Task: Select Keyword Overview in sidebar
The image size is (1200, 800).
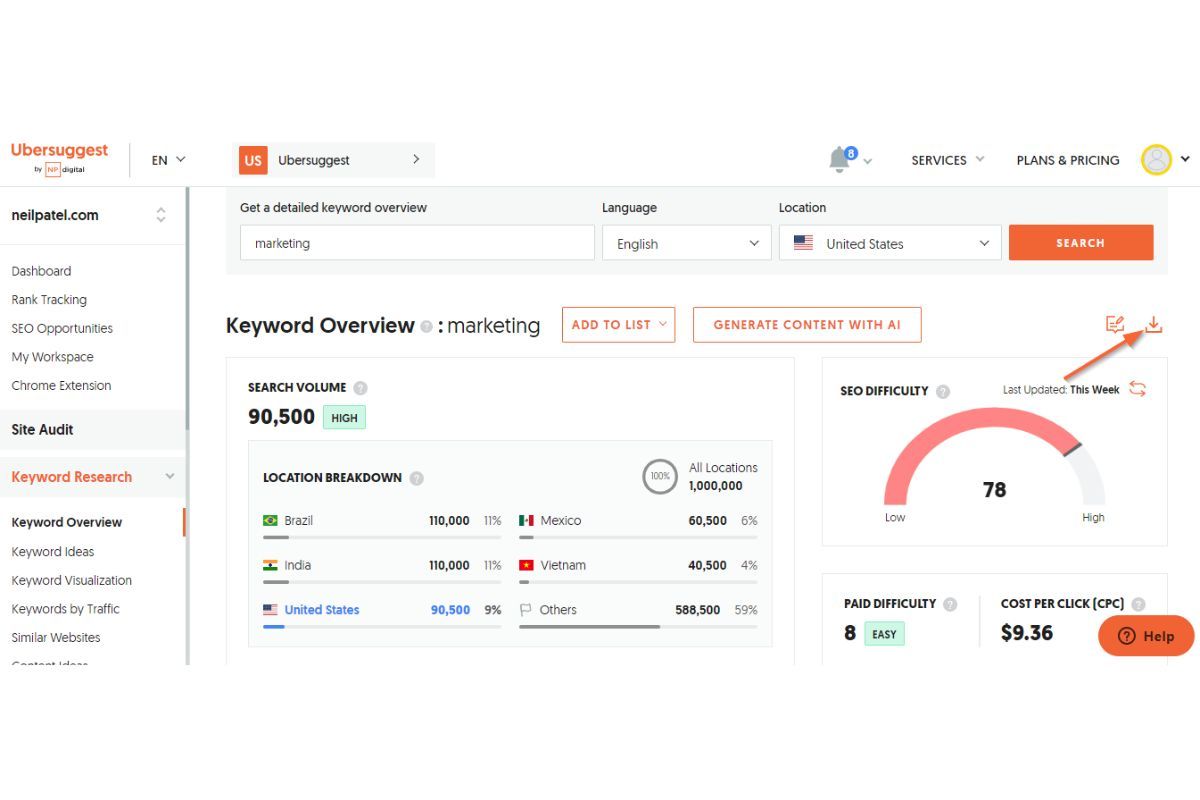Action: (x=67, y=522)
